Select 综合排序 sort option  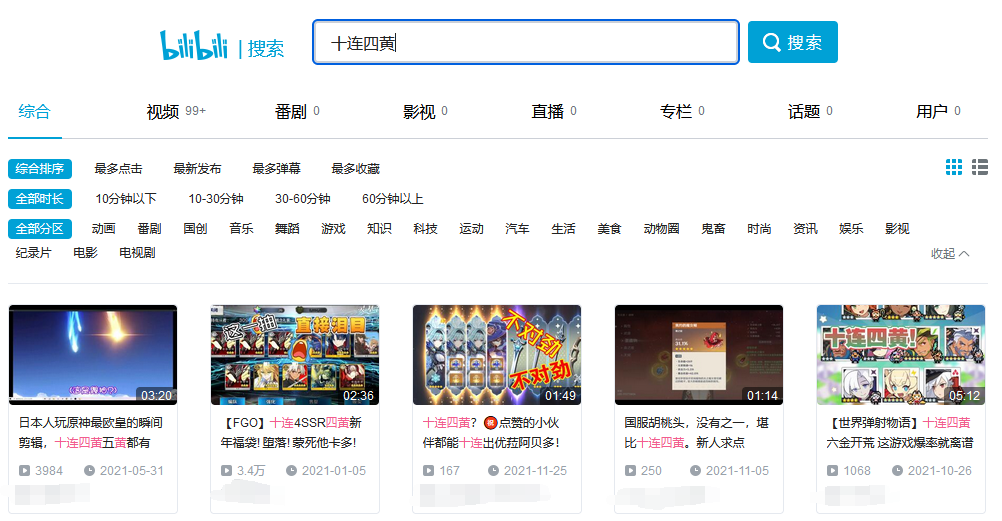pos(40,169)
